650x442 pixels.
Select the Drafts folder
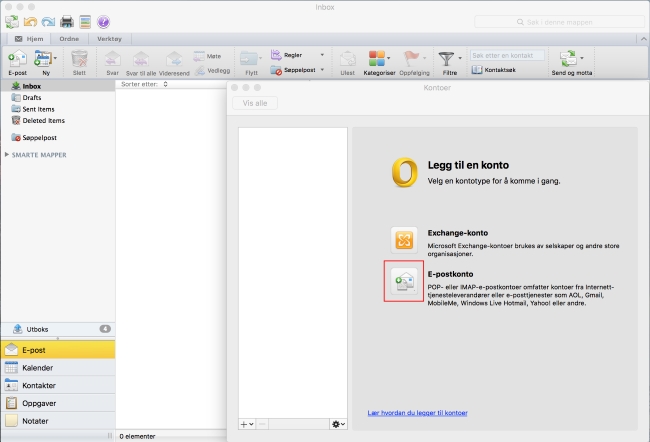(x=58, y=97)
